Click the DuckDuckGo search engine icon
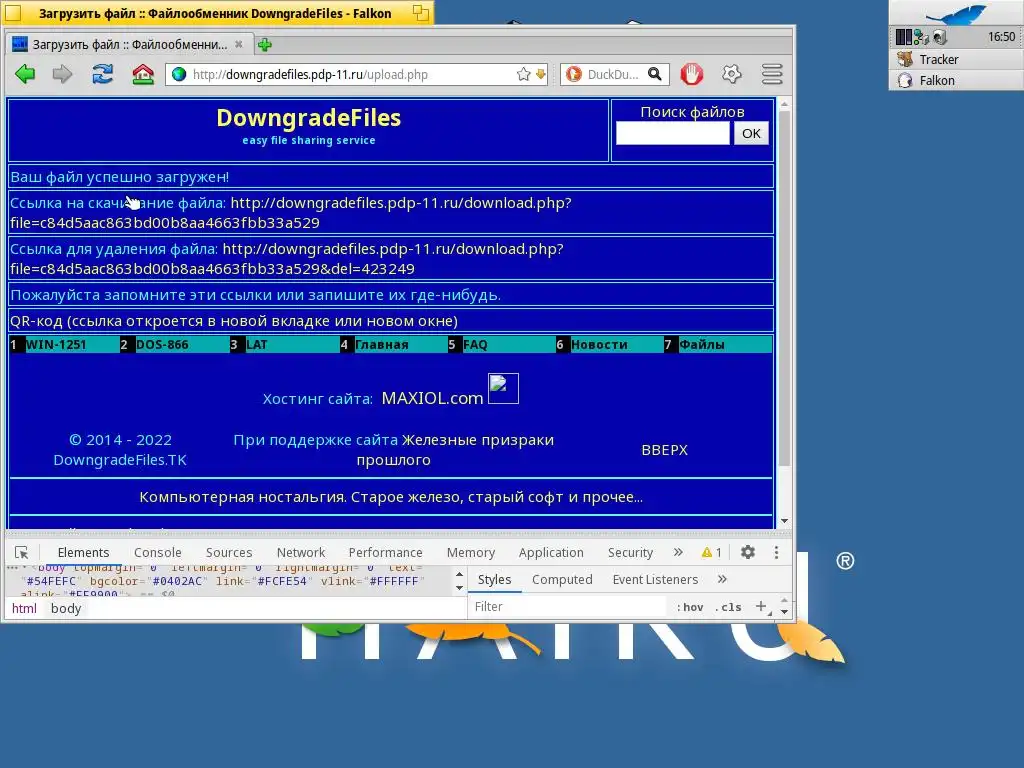 tap(573, 74)
